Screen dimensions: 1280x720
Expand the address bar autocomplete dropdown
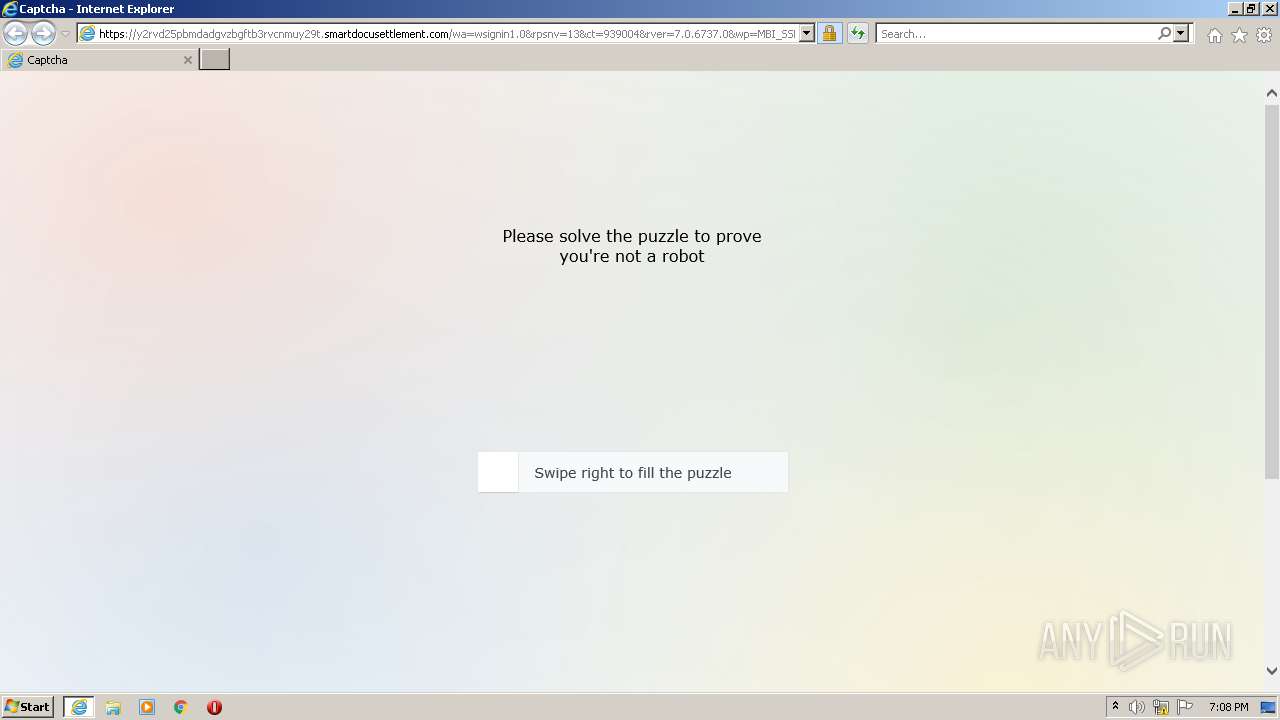[807, 34]
